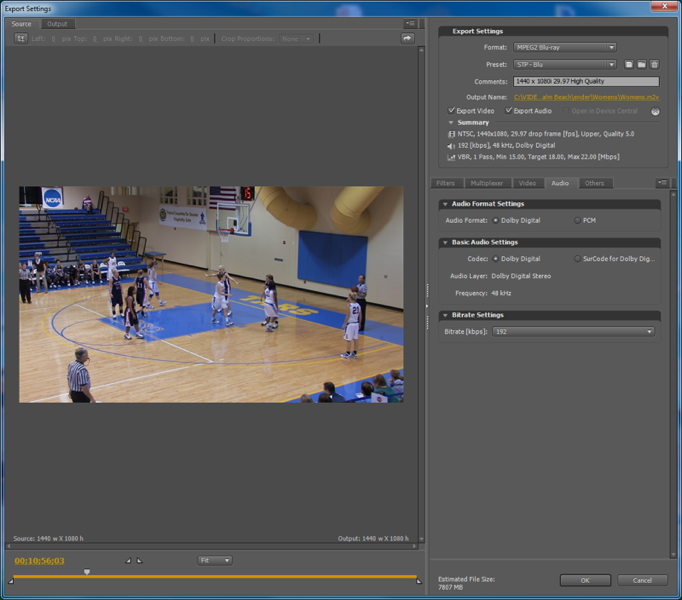Collapse the Summary section
Screen dimensions: 682x600
(x=451, y=123)
